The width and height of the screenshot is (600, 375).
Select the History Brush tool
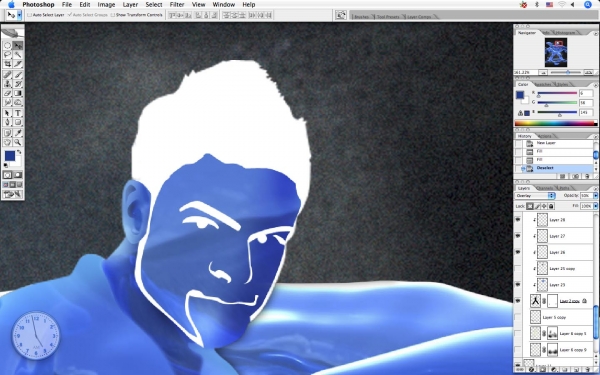click(18, 84)
